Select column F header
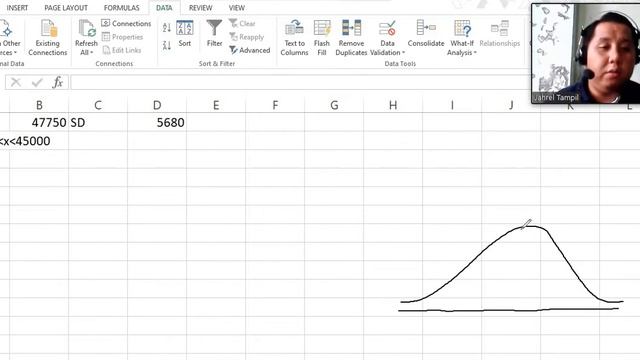The image size is (640, 360). (275, 105)
